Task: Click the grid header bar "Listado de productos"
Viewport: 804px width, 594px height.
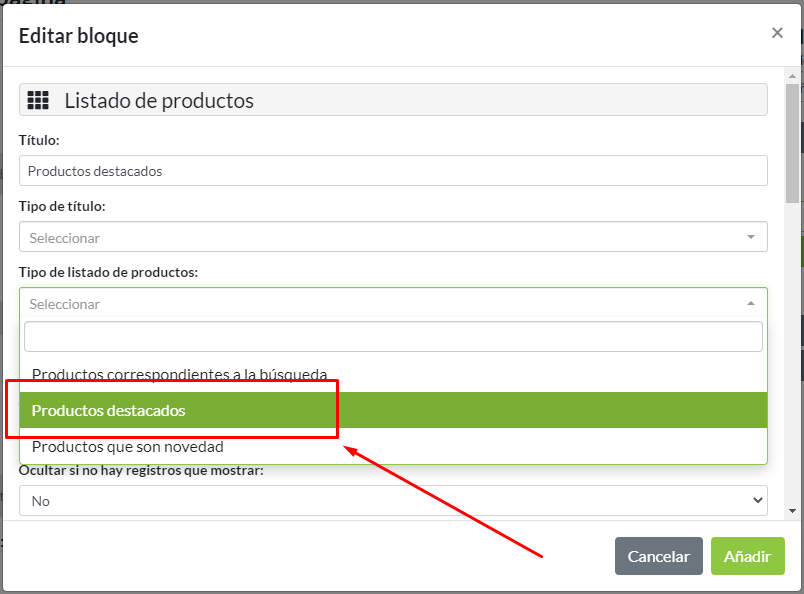Action: [390, 100]
